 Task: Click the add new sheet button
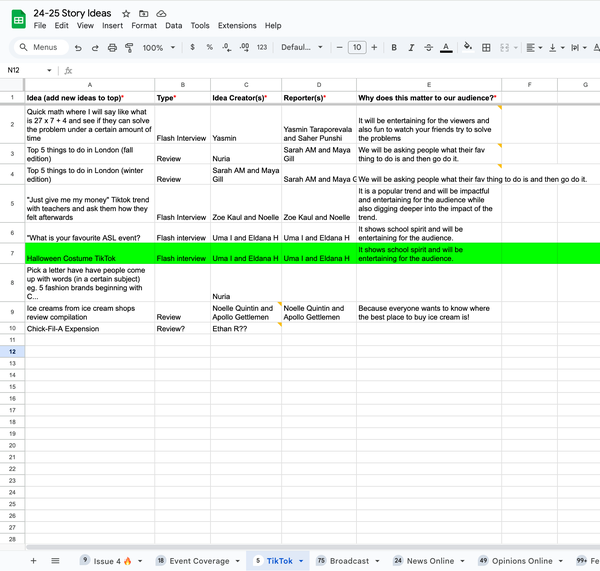click(33, 561)
